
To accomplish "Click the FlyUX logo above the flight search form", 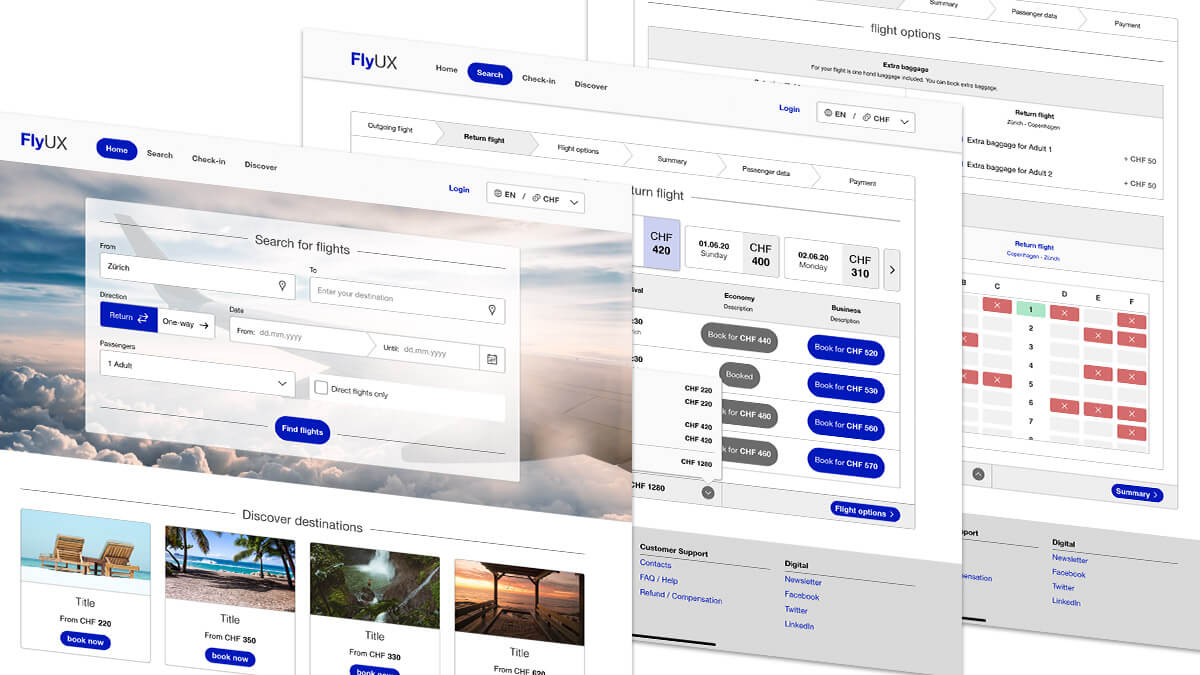I will pyautogui.click(x=44, y=142).
